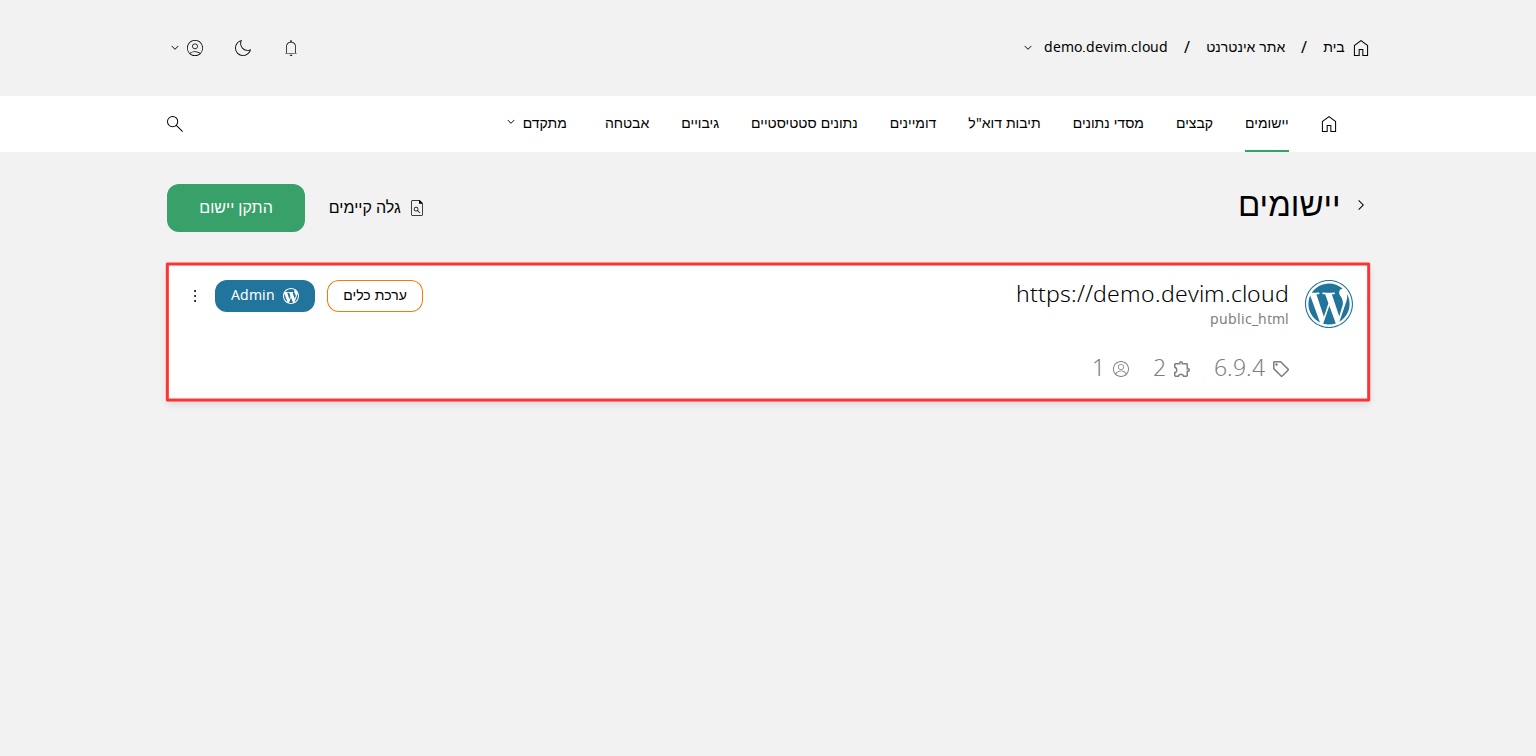Expand the מתקדם menu

(x=537, y=123)
